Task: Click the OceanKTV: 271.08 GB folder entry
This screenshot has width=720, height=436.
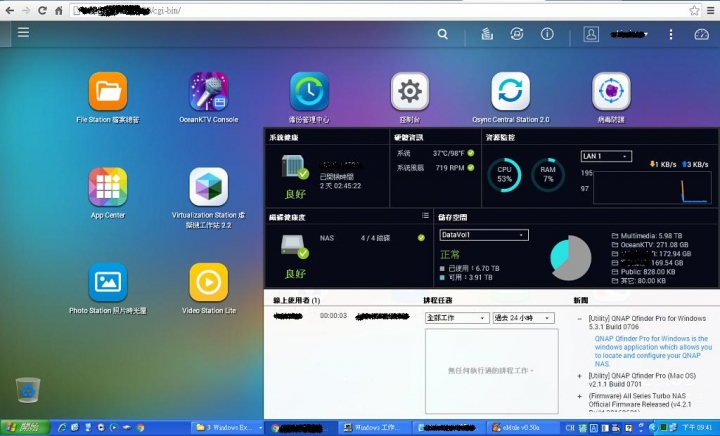Action: 649,245
